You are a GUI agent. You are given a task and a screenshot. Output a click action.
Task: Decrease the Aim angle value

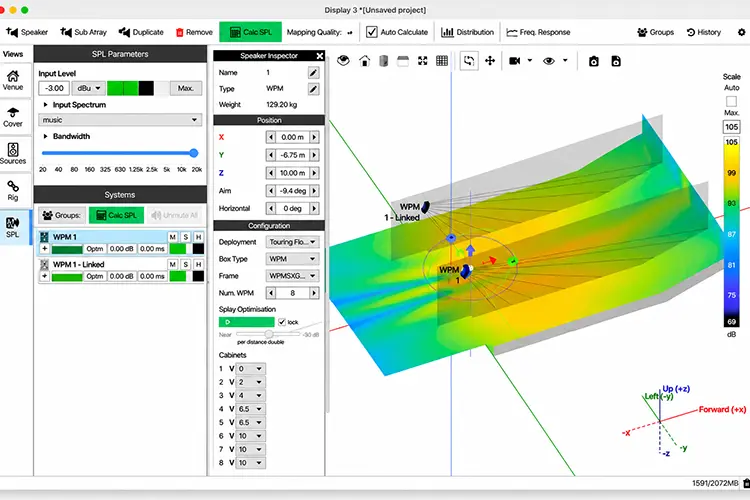coord(271,191)
